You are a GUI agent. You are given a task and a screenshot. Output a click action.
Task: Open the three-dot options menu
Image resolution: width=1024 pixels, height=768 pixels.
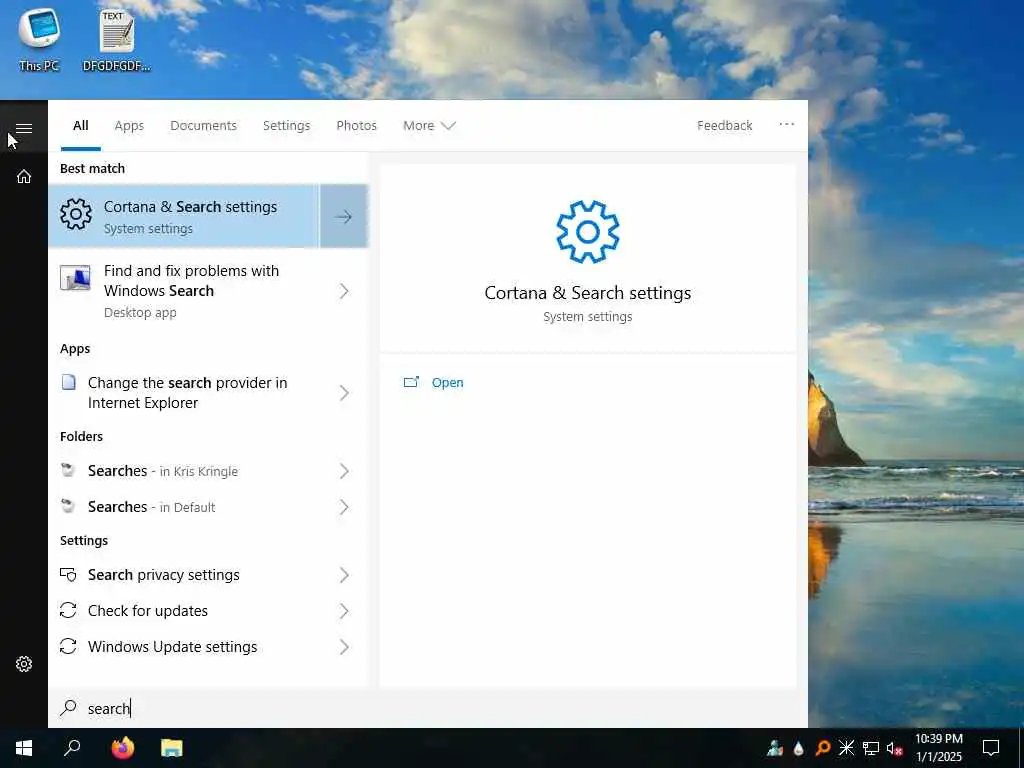[786, 124]
